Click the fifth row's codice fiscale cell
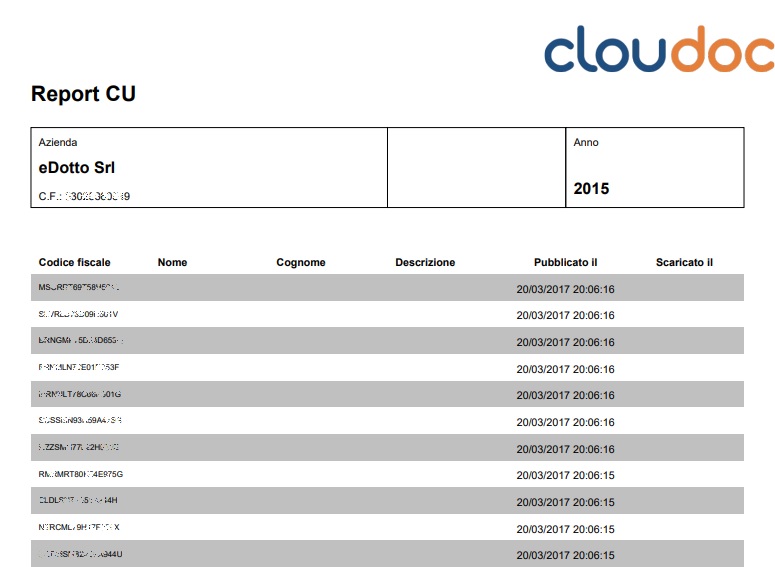This screenshot has width=775, height=567. pyautogui.click(x=80, y=395)
